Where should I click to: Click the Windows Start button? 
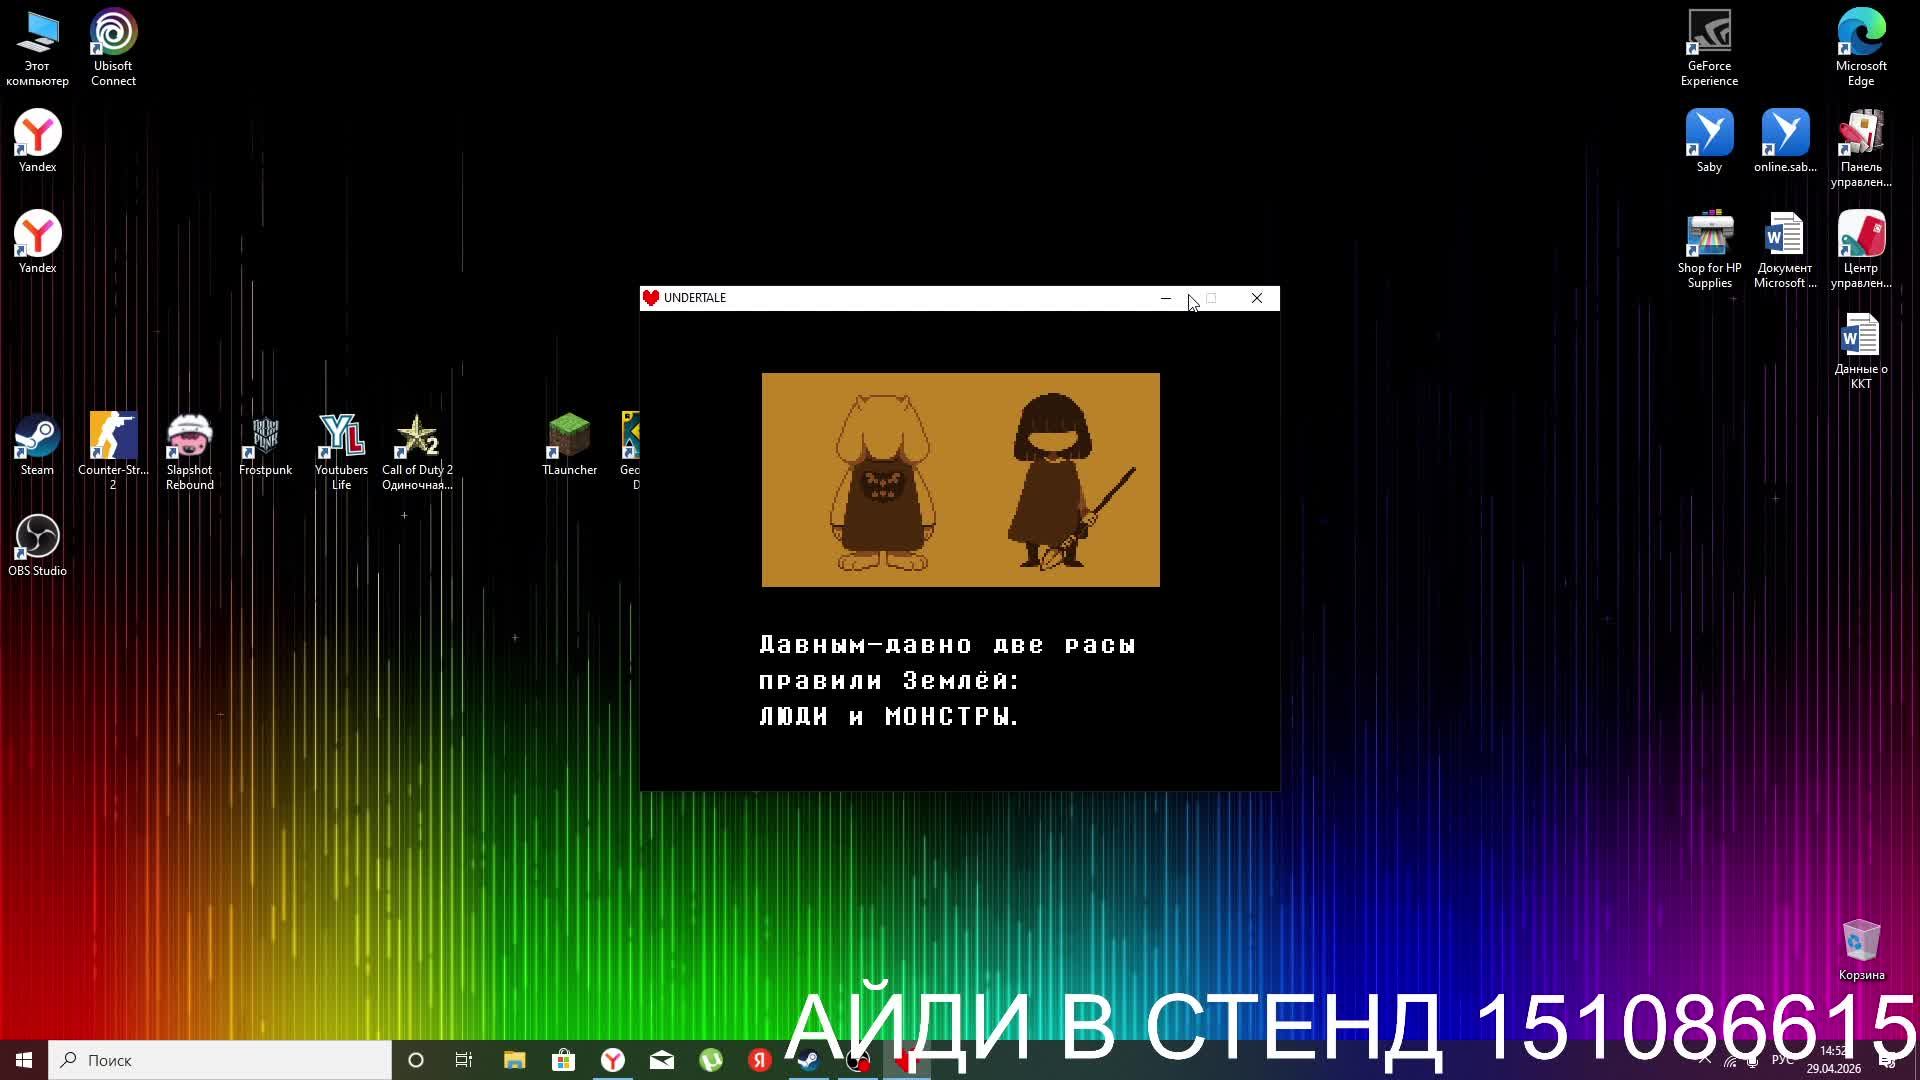24,1060
